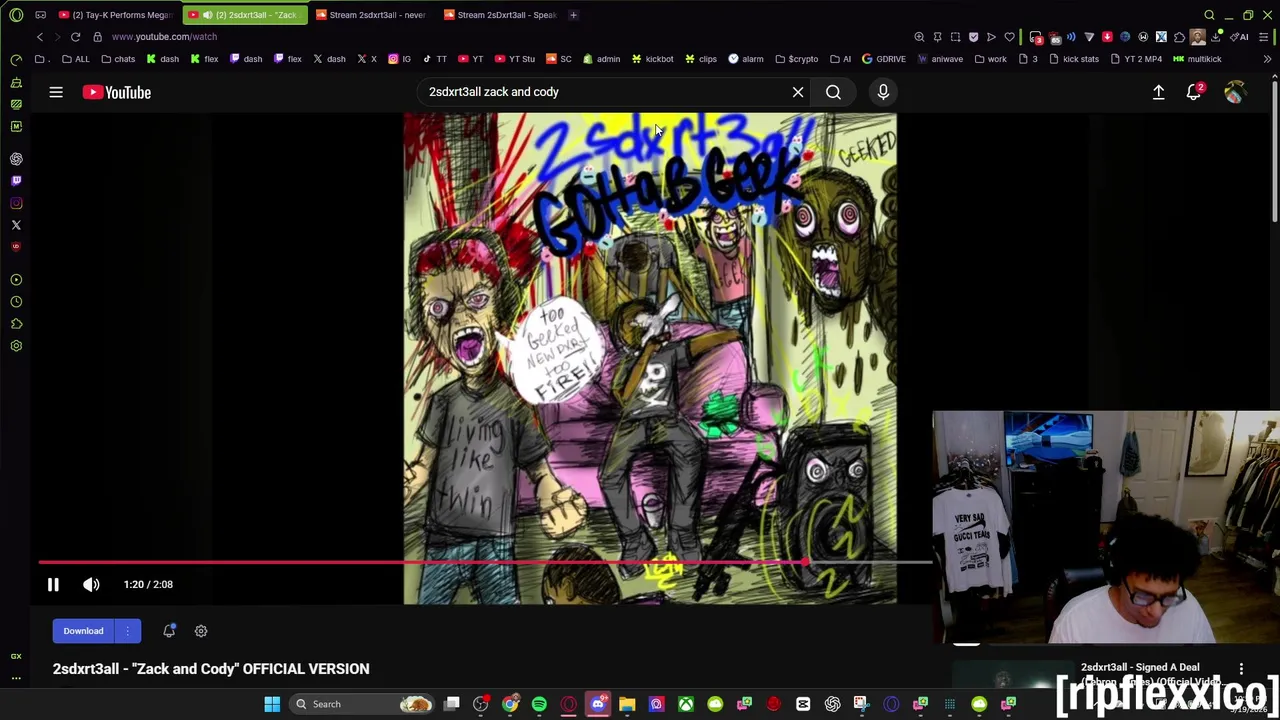
Task: Click the video progress scrubber handle
Action: (x=803, y=563)
